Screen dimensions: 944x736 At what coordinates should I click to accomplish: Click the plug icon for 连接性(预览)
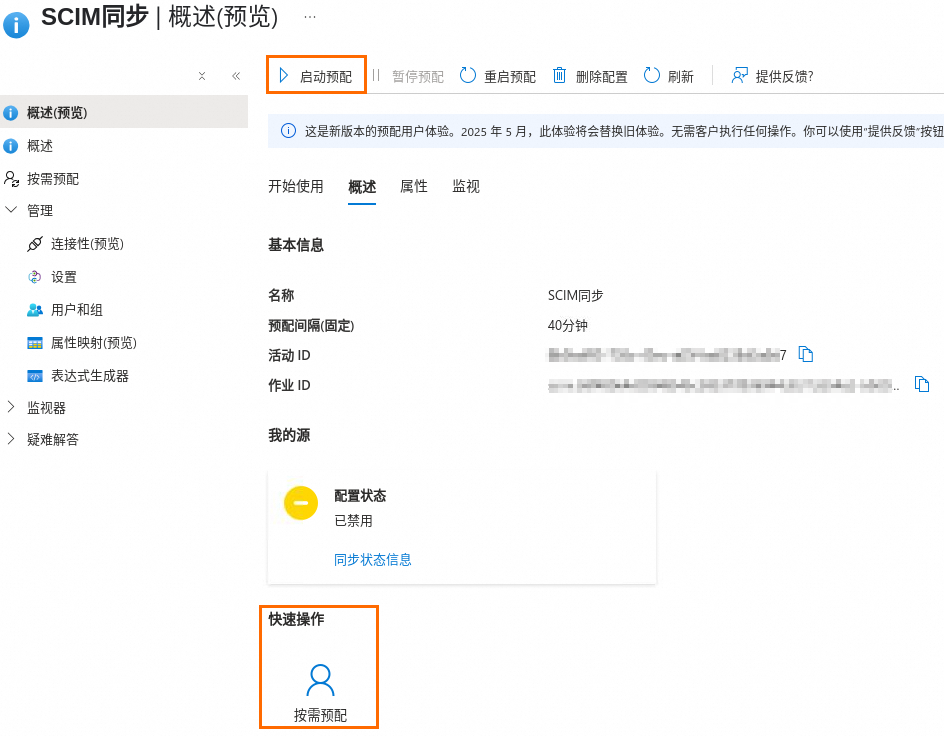coord(35,244)
